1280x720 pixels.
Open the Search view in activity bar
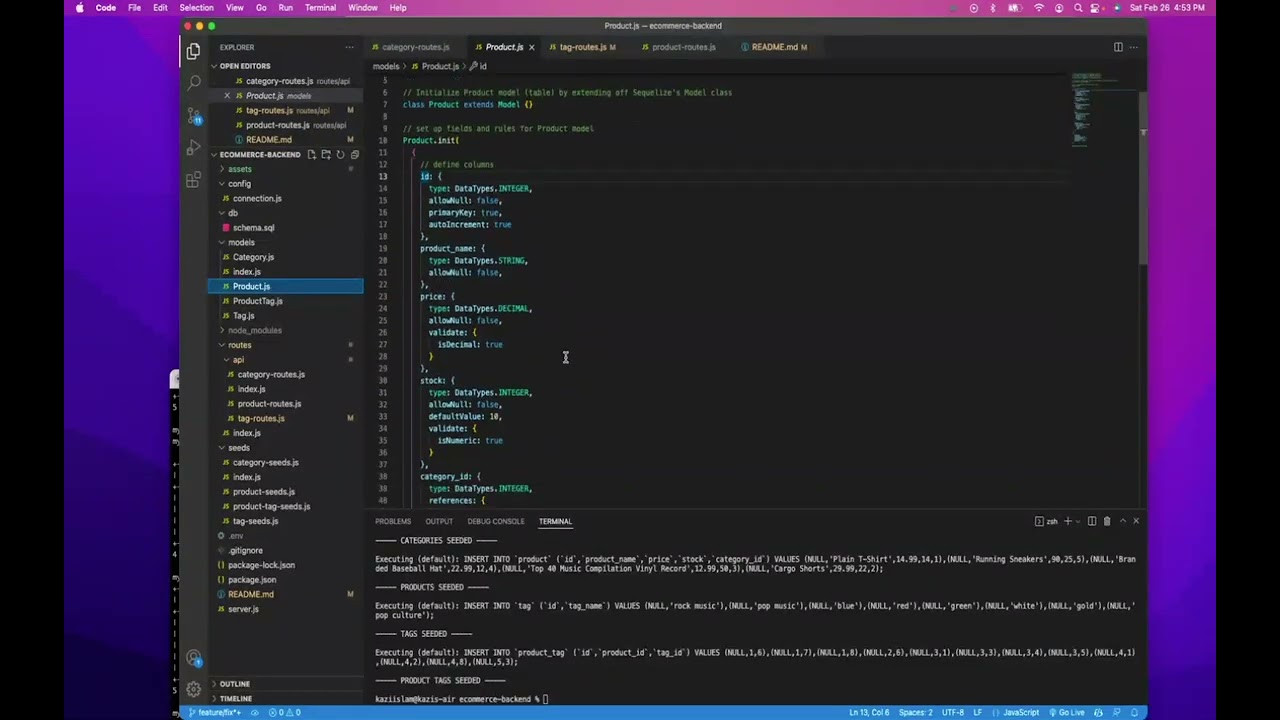[x=193, y=83]
